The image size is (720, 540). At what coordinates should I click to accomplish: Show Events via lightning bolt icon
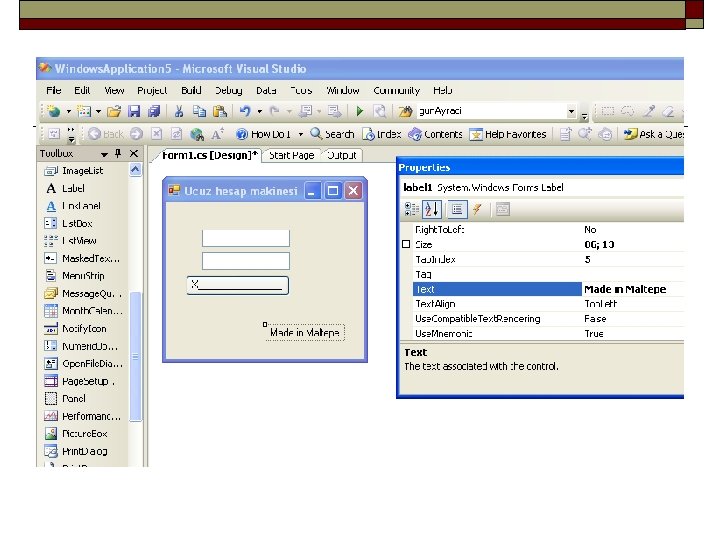[477, 209]
